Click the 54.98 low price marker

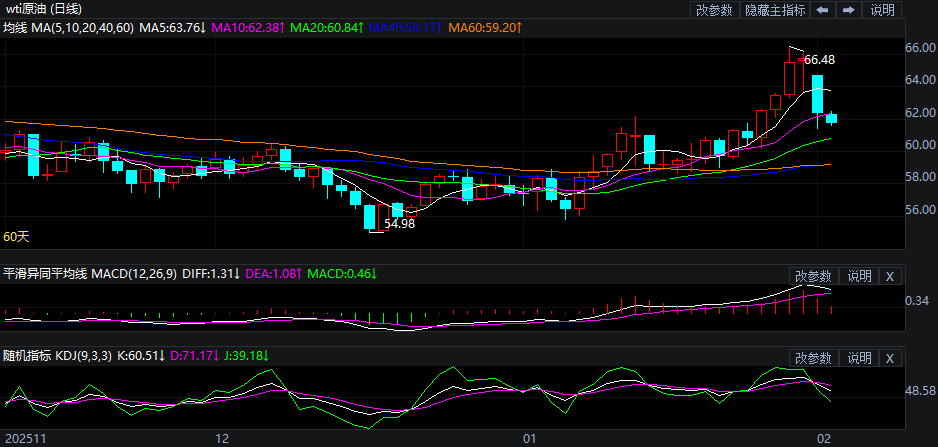point(399,224)
